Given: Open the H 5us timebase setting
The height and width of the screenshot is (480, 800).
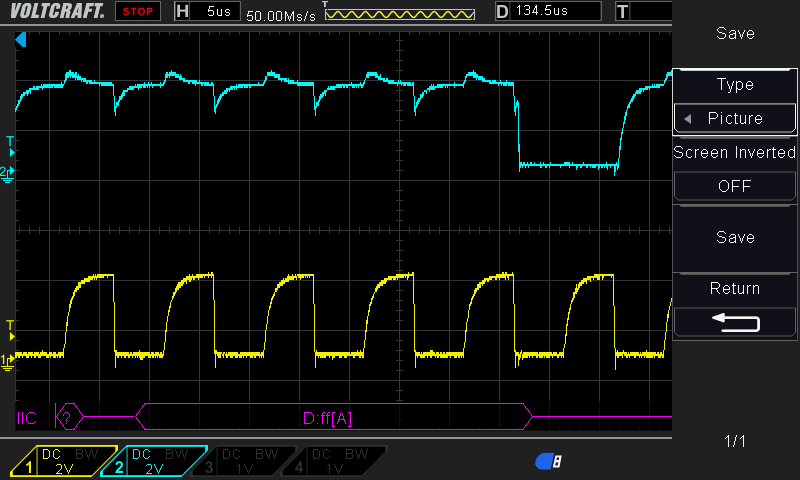Looking at the screenshot, I should point(208,11).
